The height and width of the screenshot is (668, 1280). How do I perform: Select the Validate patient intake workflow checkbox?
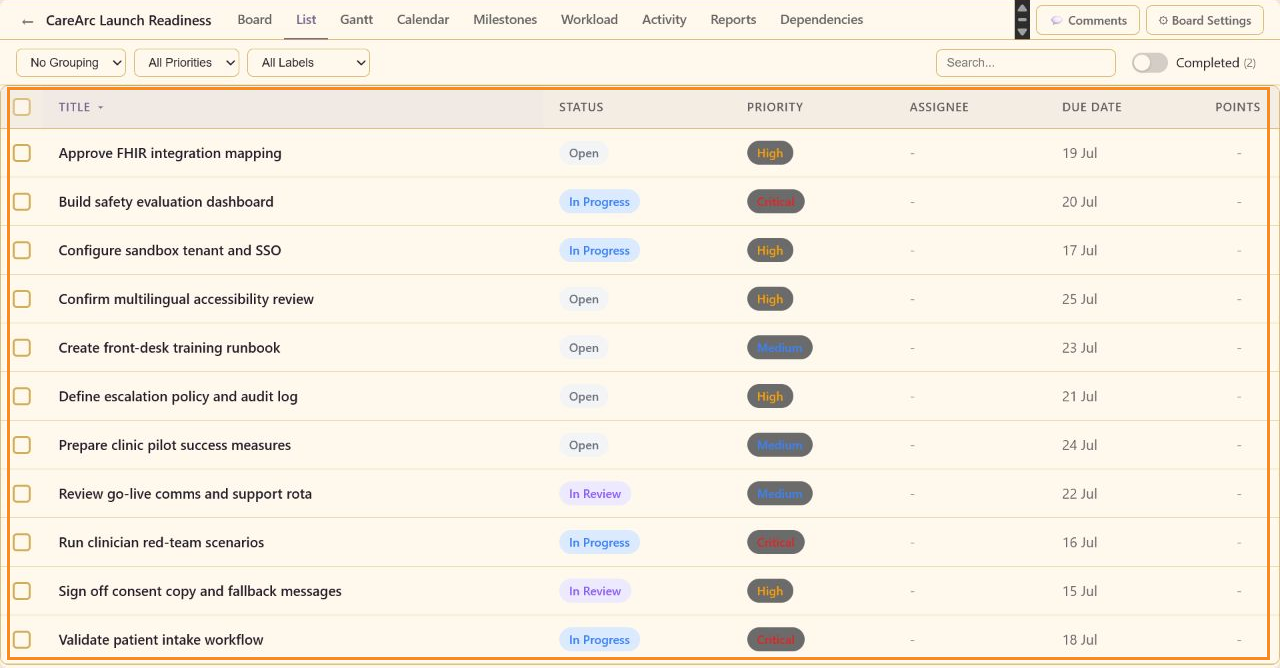point(22,640)
